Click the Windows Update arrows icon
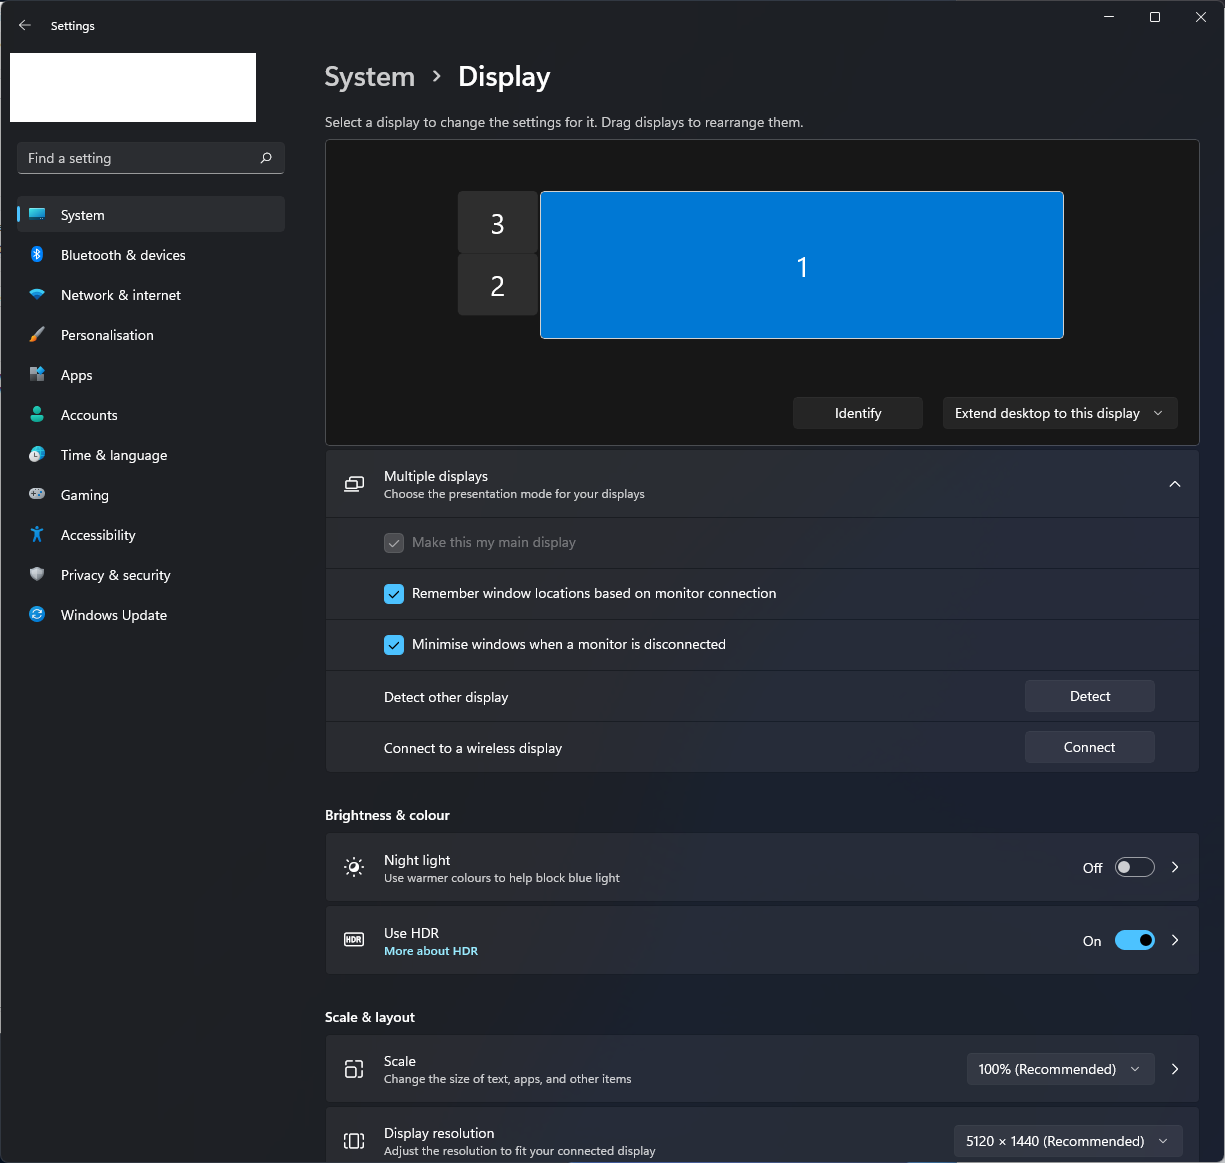Image resolution: width=1225 pixels, height=1163 pixels. pos(37,615)
